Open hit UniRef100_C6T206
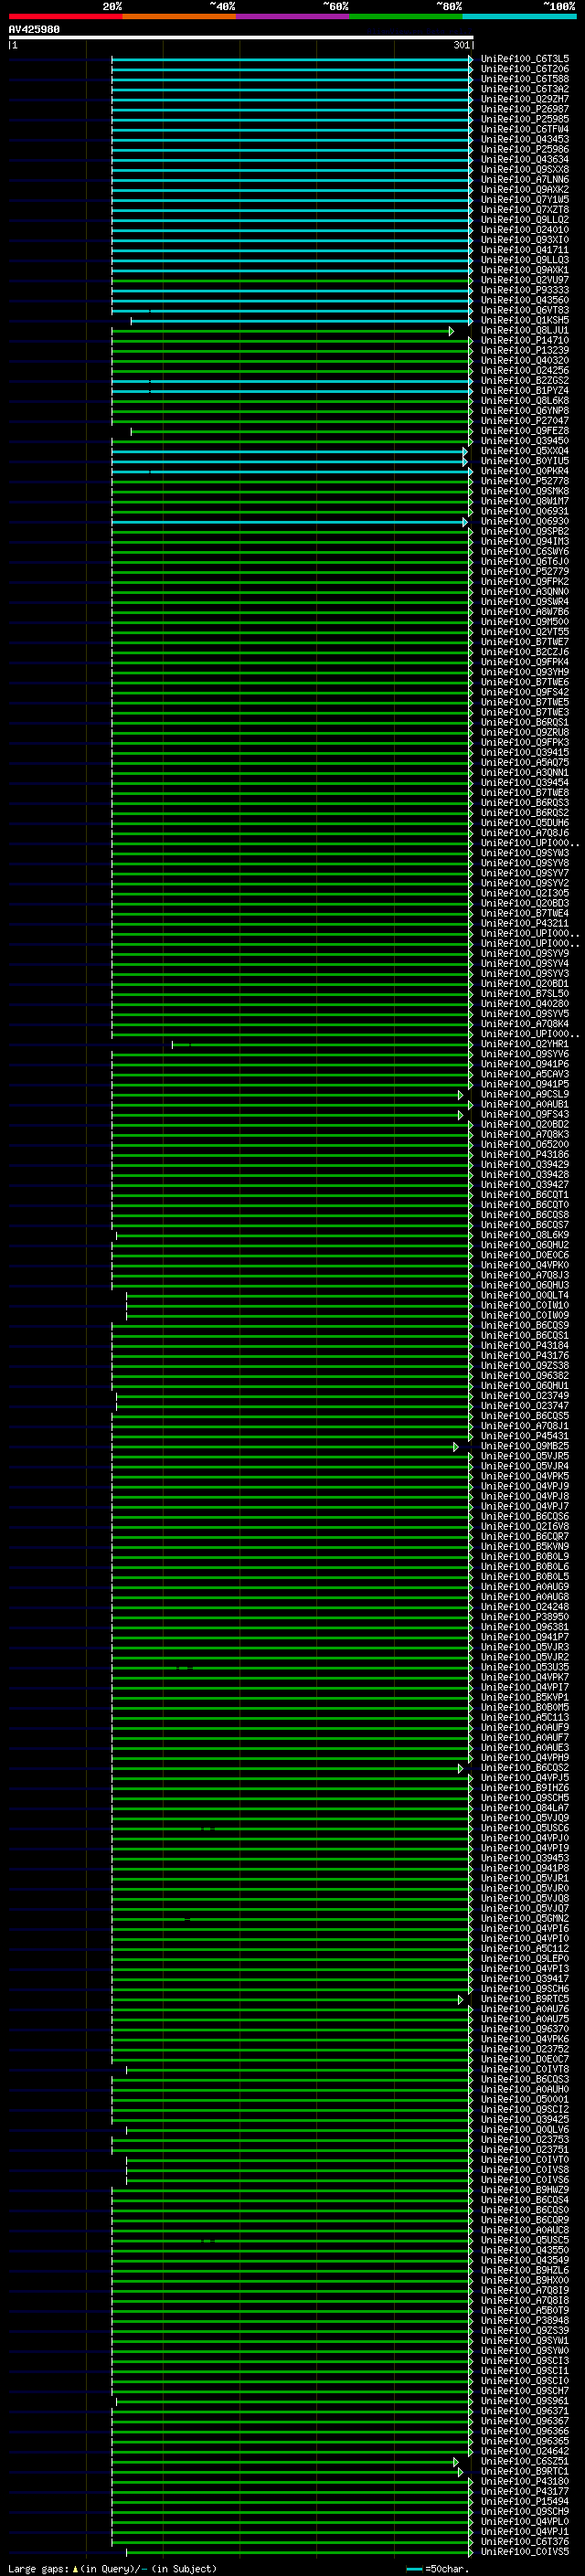 [x=525, y=69]
